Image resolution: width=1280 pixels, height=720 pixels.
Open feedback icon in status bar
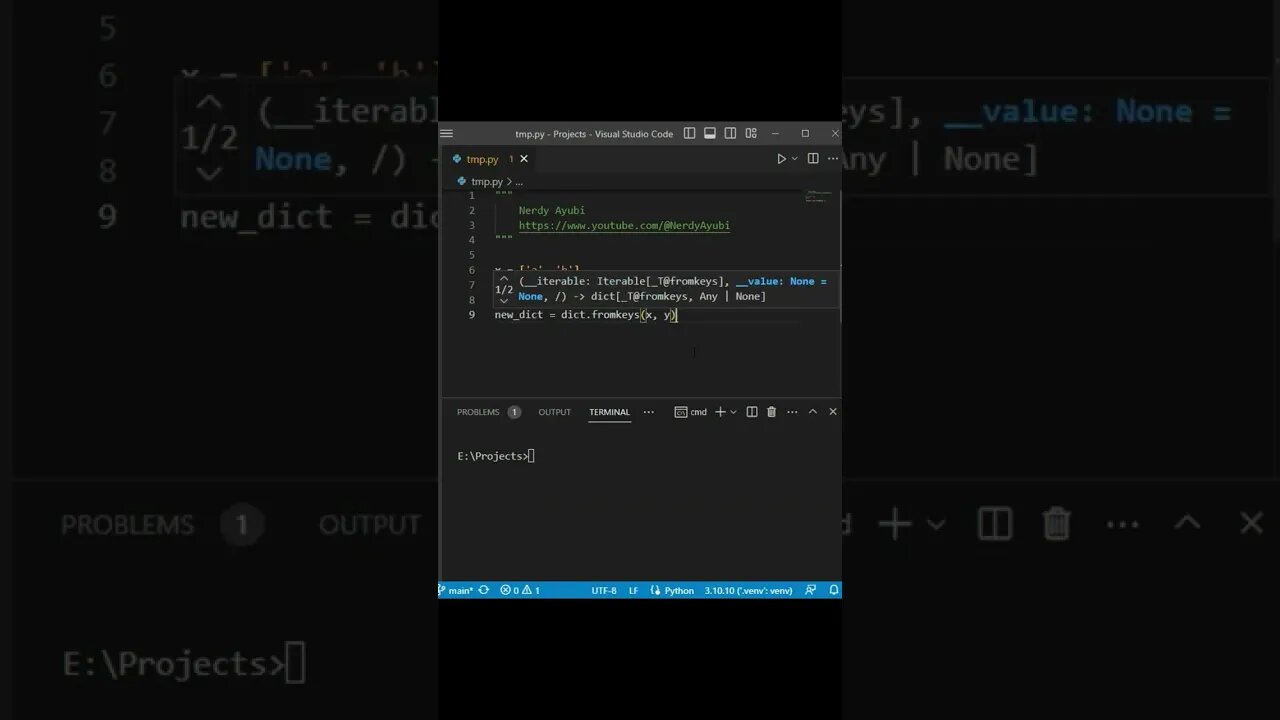811,591
